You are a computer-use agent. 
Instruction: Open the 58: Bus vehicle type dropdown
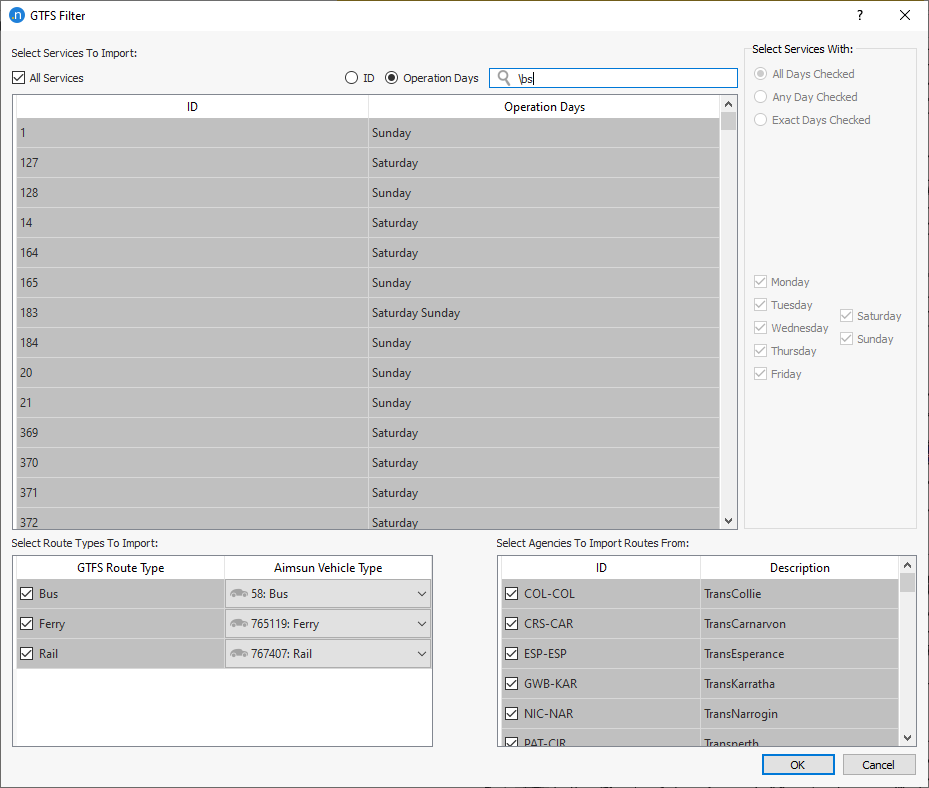pyautogui.click(x=422, y=593)
